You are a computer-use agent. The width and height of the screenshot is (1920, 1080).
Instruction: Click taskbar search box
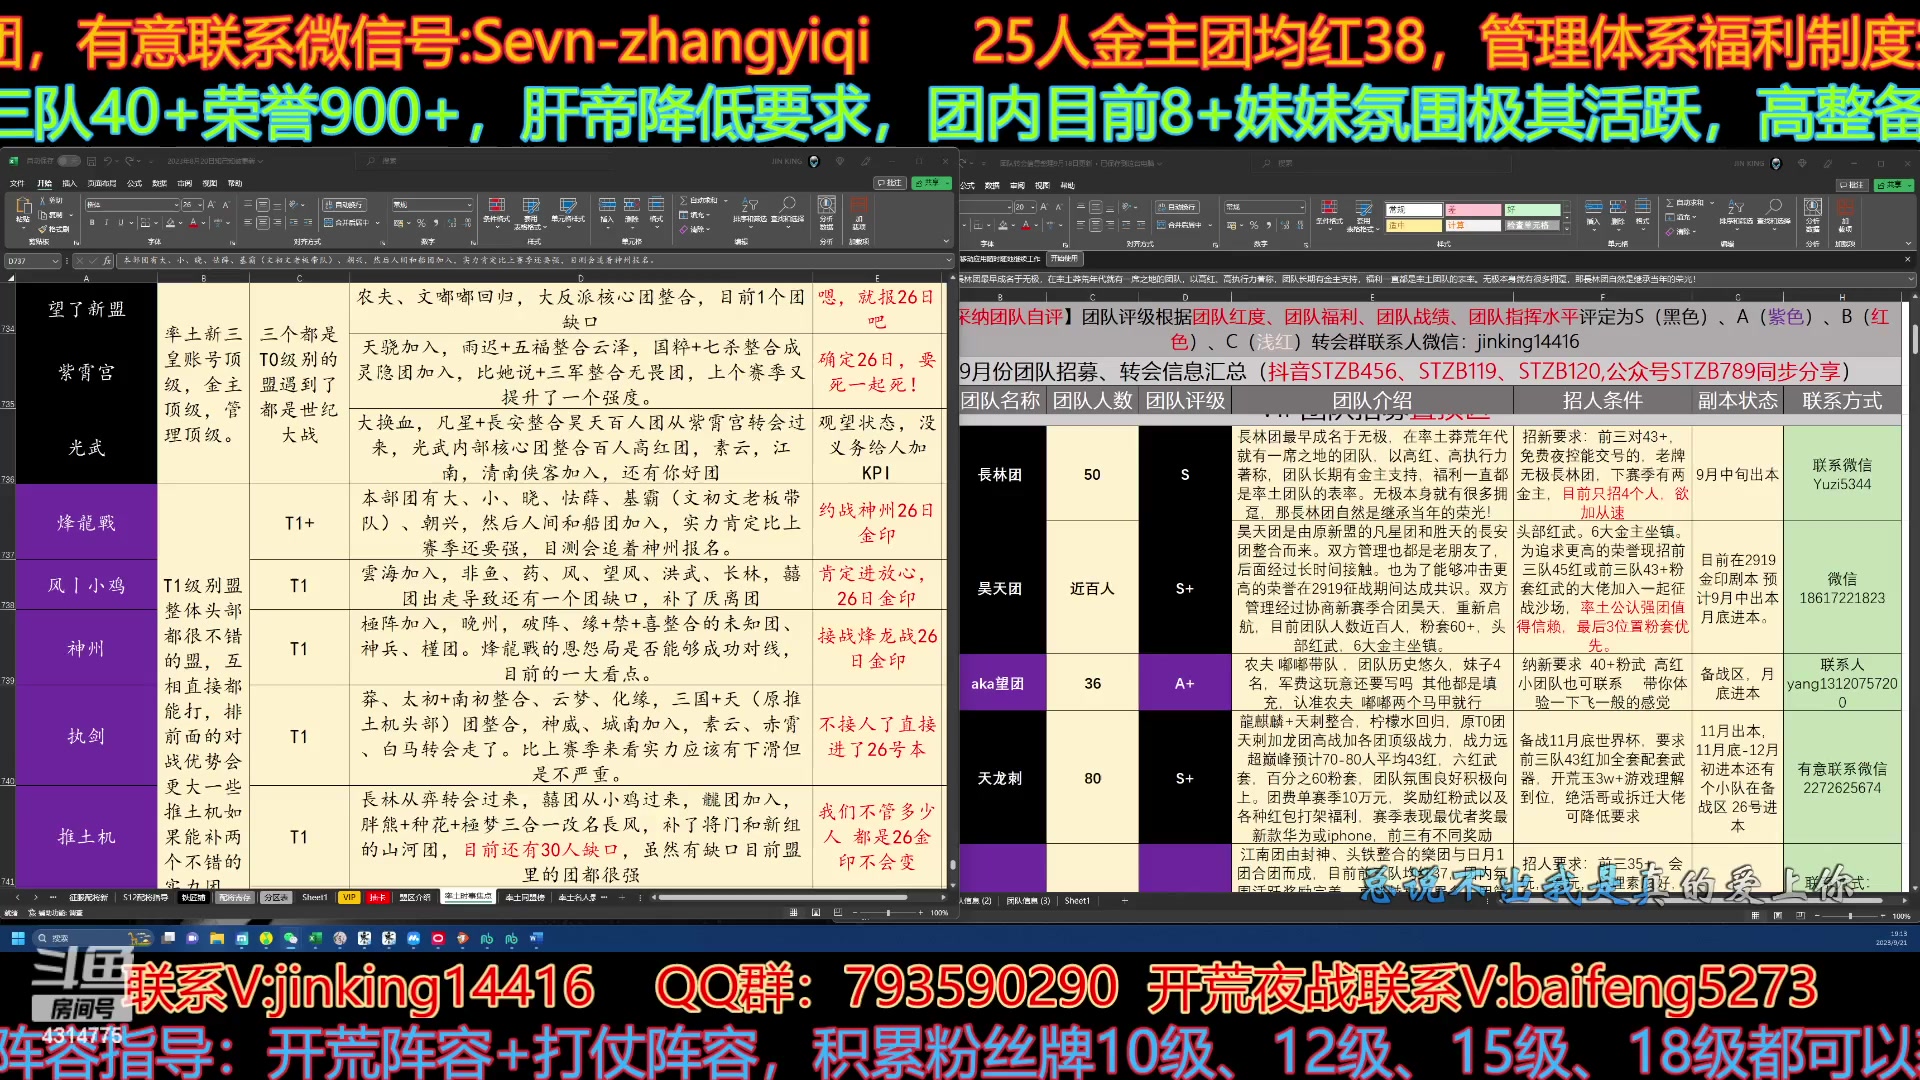pyautogui.click(x=92, y=938)
